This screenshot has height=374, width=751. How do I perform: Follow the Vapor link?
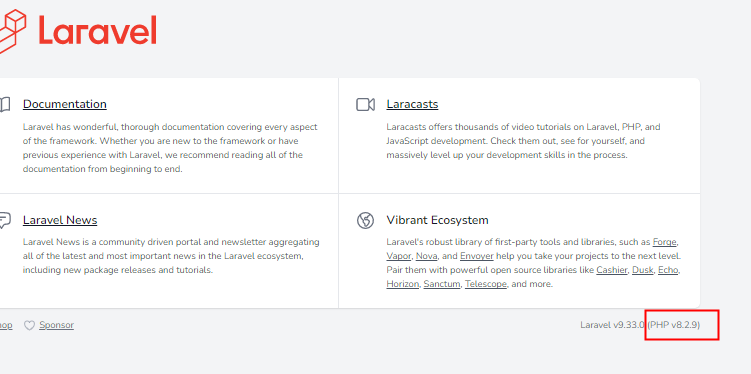pyautogui.click(x=398, y=256)
